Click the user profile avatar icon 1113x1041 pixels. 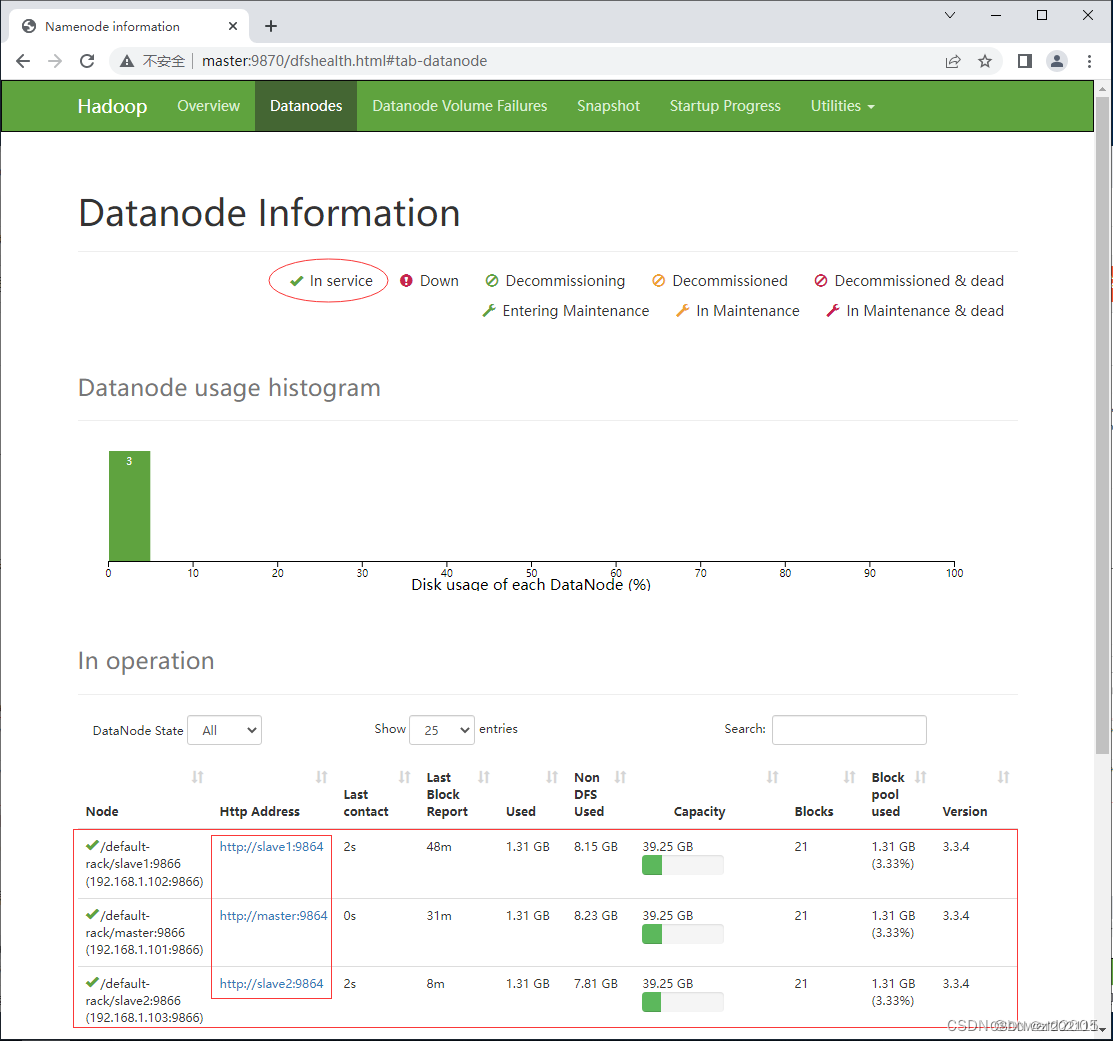[1057, 61]
